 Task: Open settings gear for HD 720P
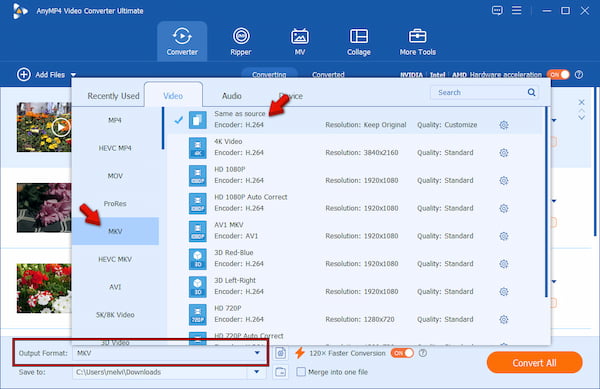504,319
